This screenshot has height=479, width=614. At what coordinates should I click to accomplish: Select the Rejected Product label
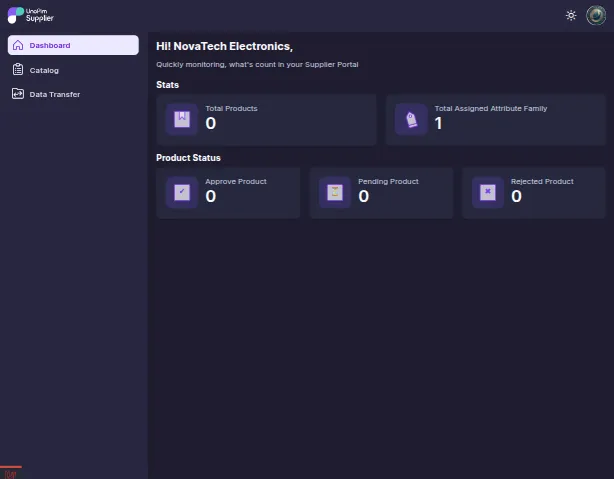[542, 182]
